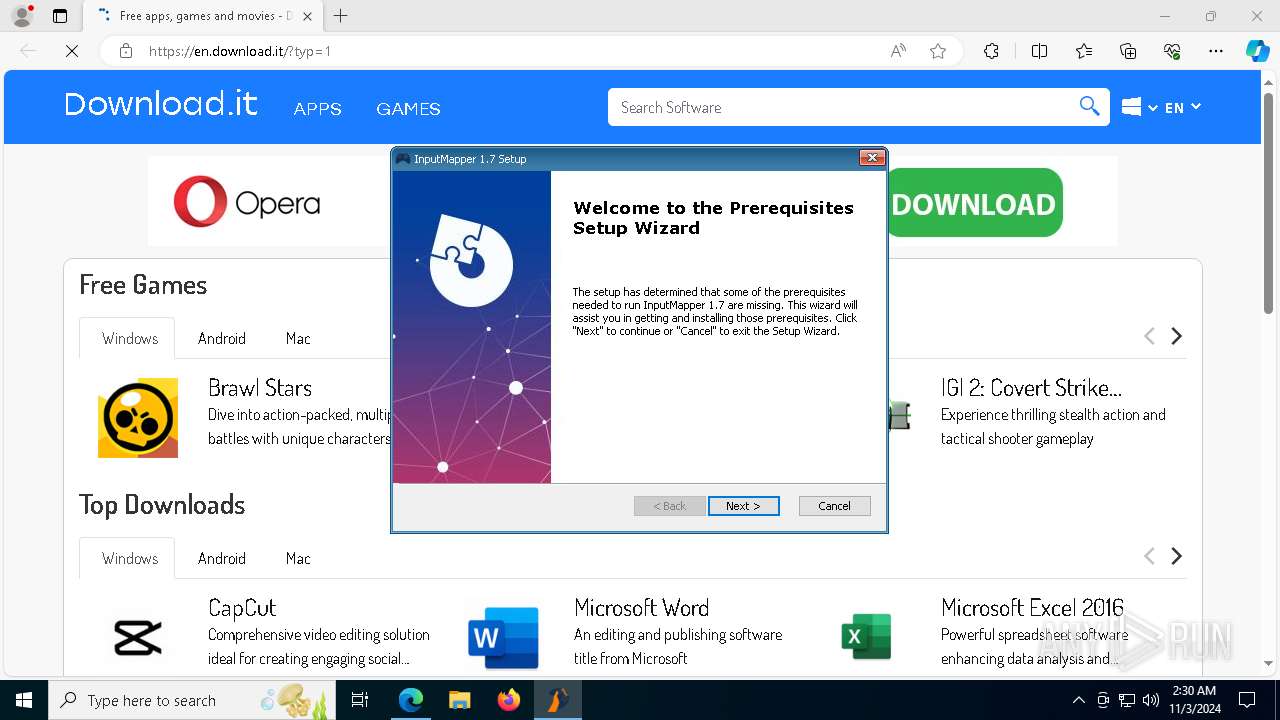This screenshot has width=1280, height=720.
Task: Close the InputMapper 1.7 Setup dialog
Action: (872, 158)
